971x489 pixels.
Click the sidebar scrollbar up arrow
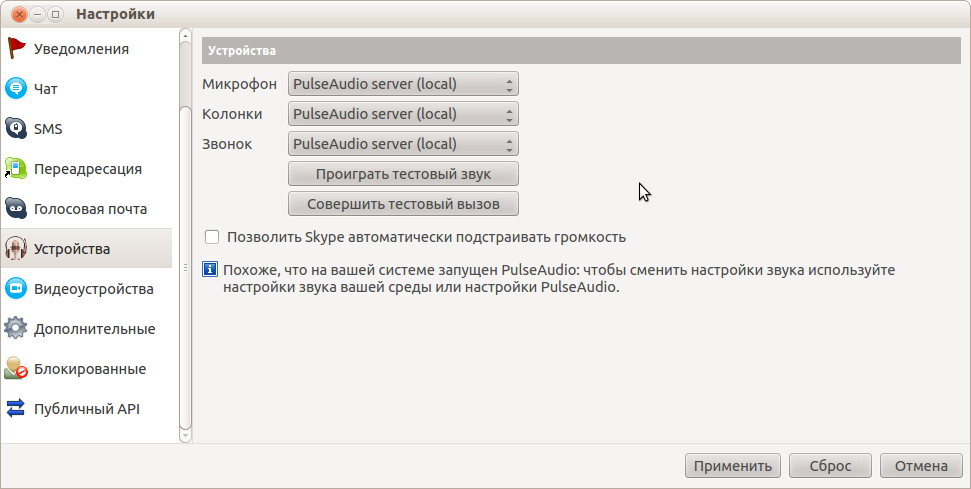click(185, 36)
